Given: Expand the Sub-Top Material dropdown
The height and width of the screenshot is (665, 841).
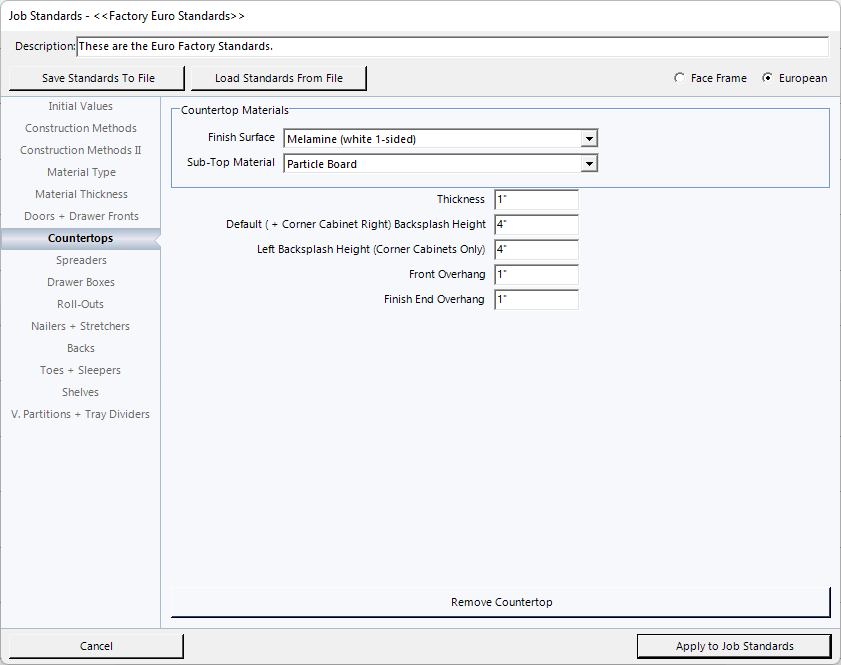Looking at the screenshot, I should (x=589, y=164).
